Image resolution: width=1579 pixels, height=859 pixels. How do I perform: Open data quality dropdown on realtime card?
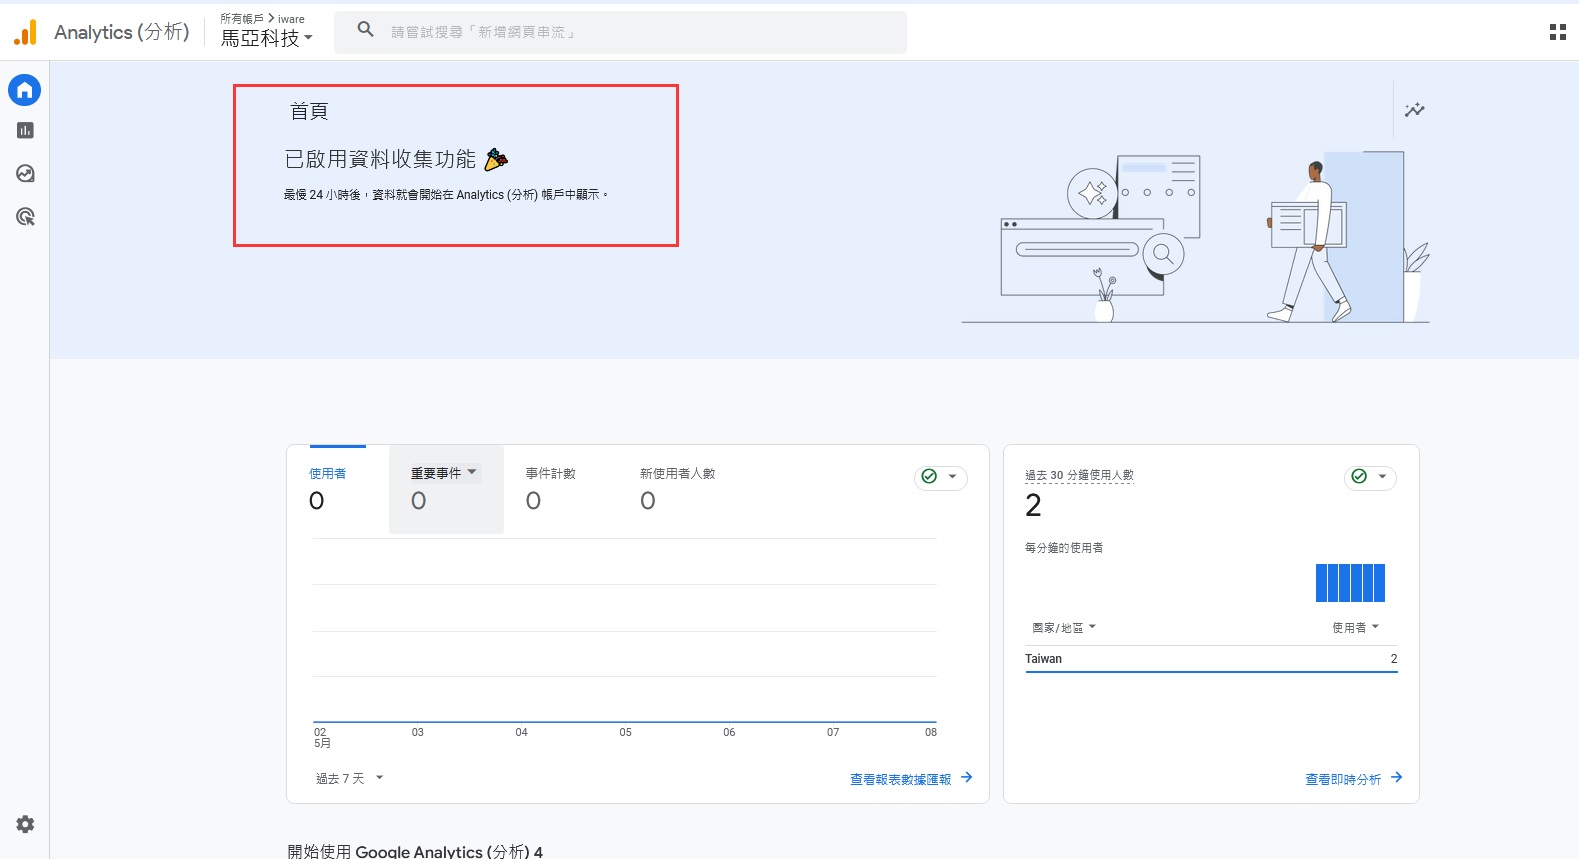(1370, 477)
